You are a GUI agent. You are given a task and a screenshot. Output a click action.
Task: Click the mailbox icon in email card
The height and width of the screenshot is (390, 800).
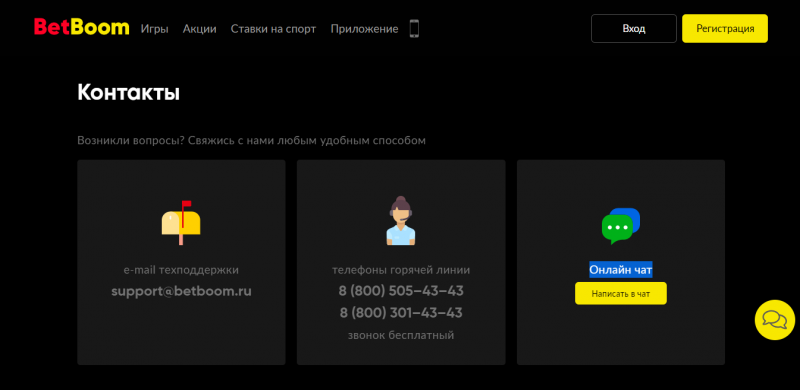click(x=181, y=223)
